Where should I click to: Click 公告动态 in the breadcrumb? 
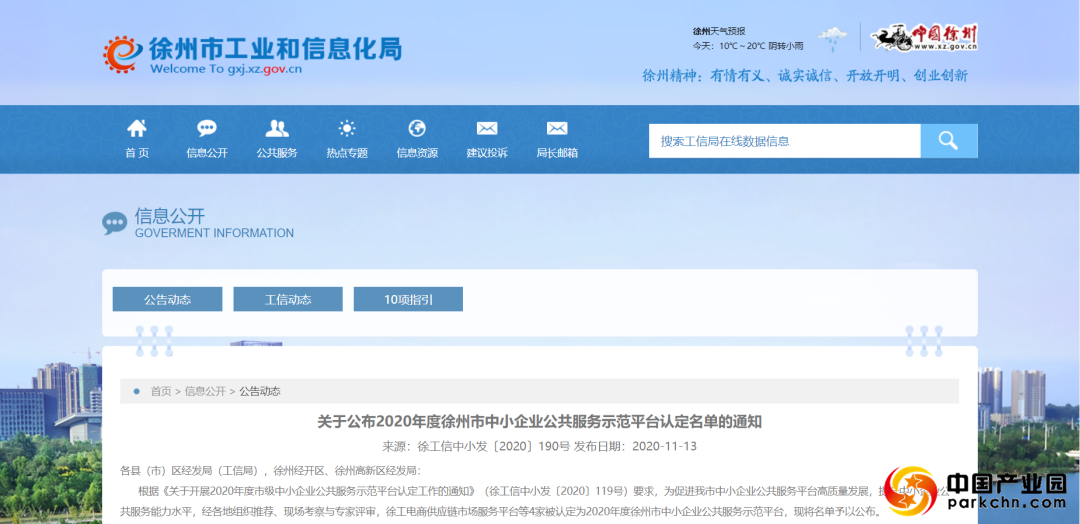[x=260, y=391]
